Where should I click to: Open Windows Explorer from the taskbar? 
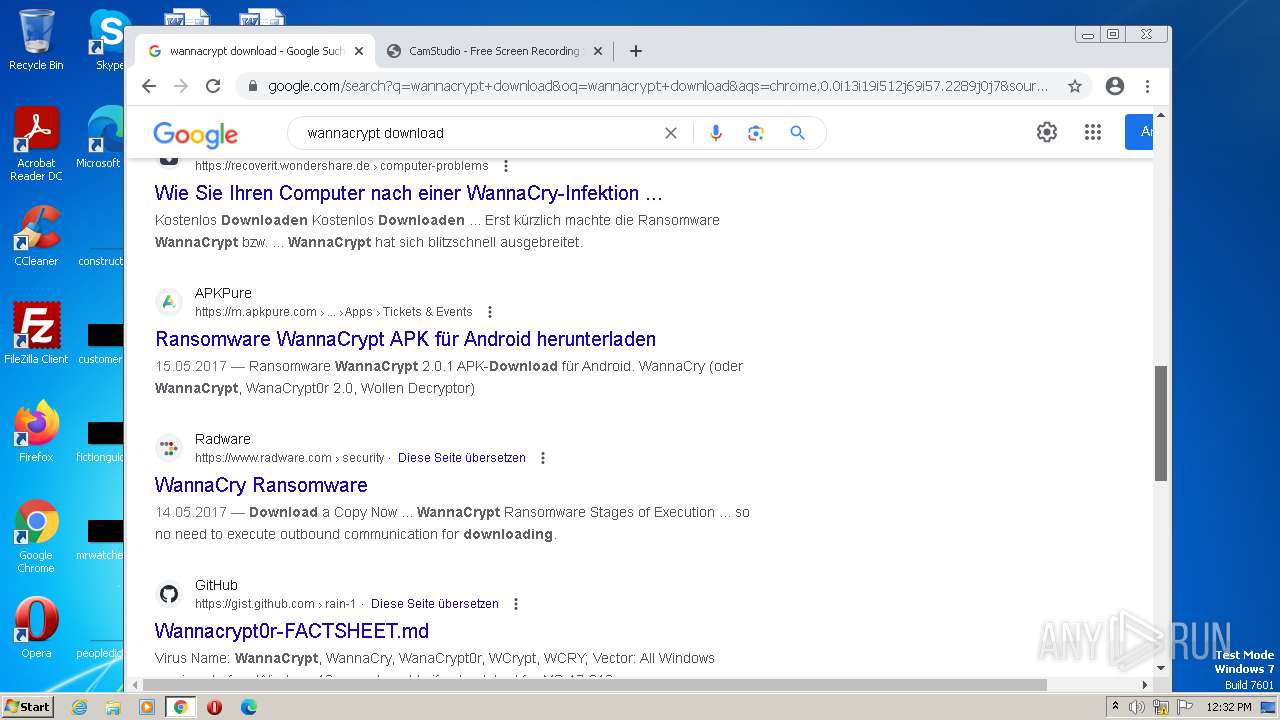(113, 707)
